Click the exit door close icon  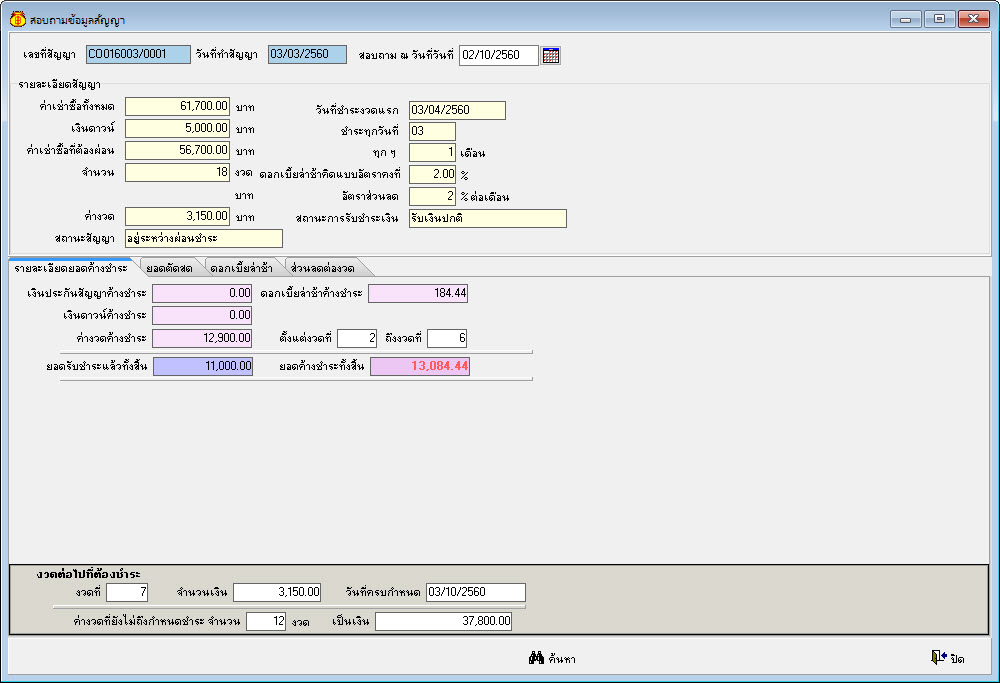tap(939, 657)
